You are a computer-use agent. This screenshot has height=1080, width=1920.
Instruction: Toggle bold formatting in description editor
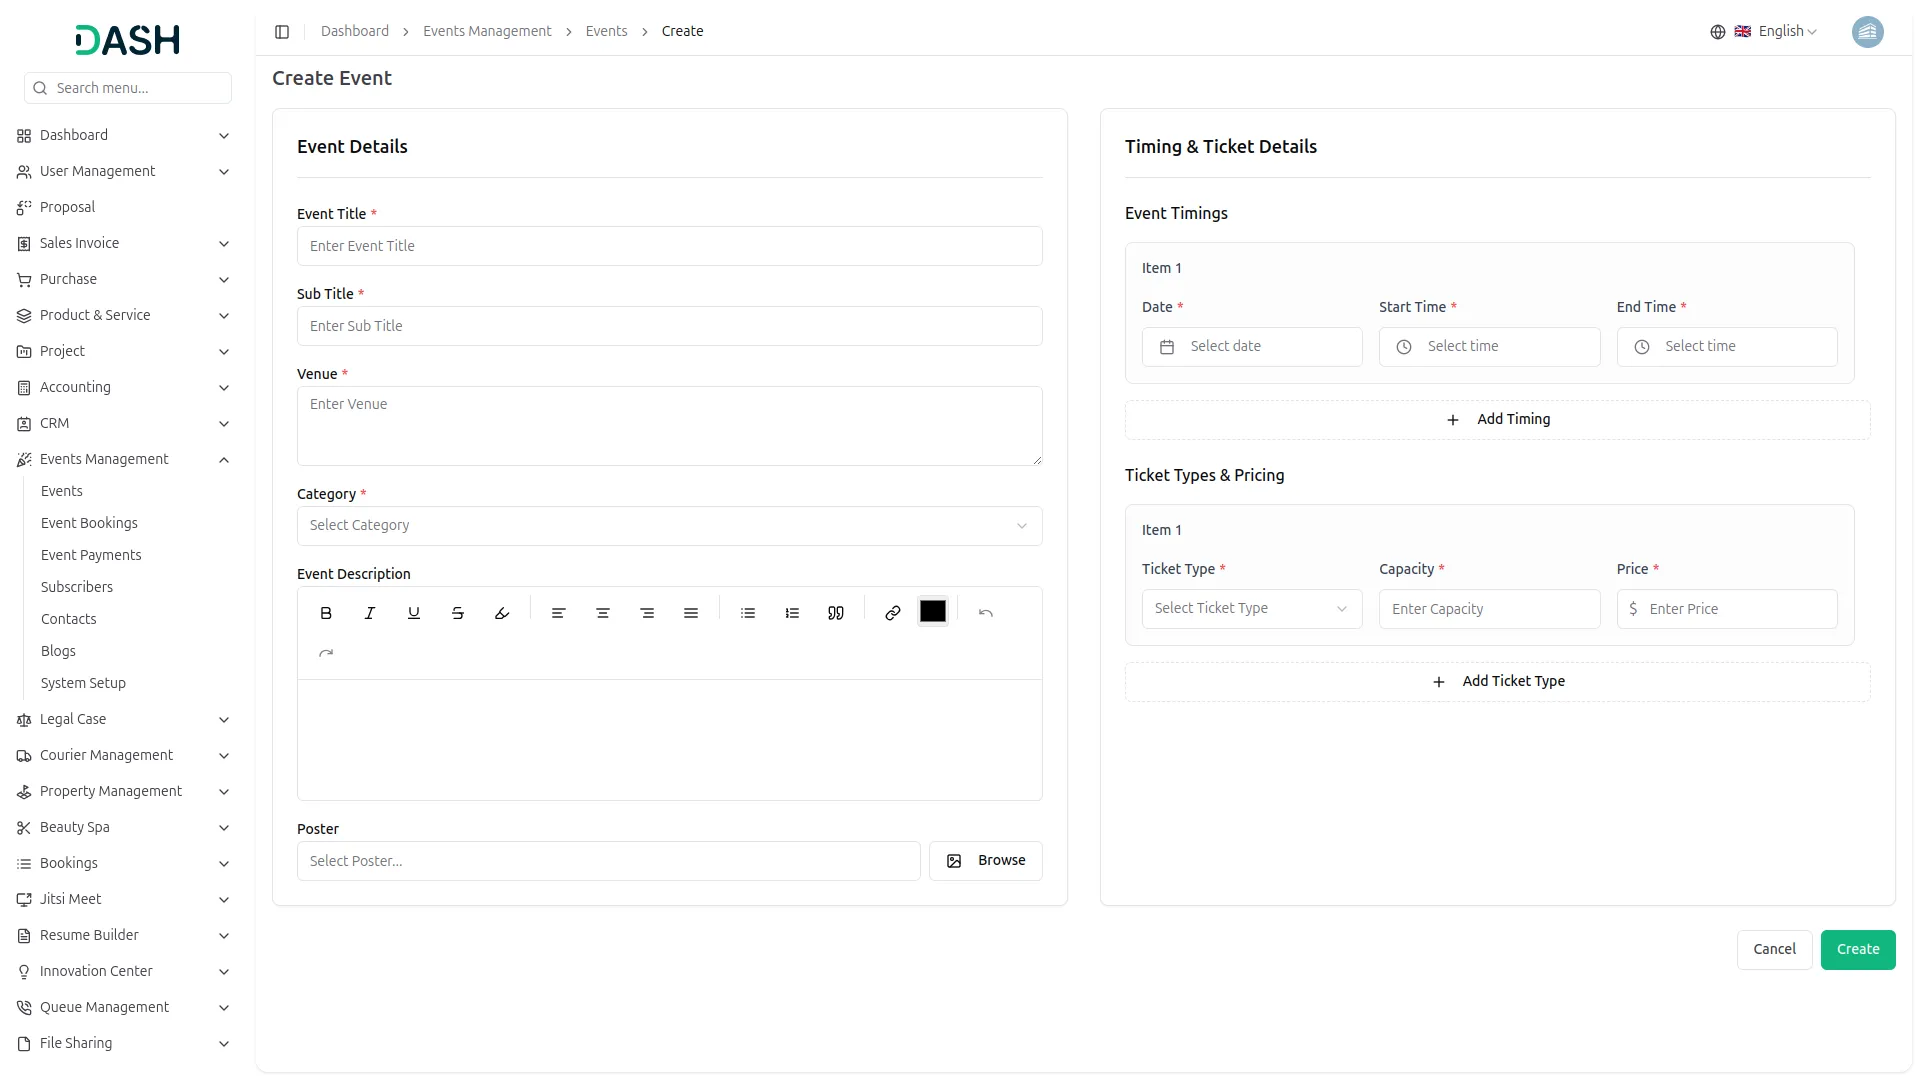(326, 613)
